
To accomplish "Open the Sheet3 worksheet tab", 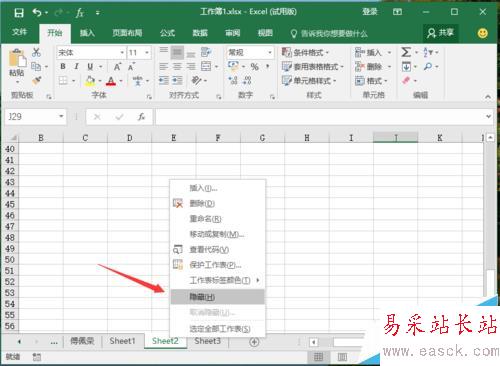I will point(208,341).
